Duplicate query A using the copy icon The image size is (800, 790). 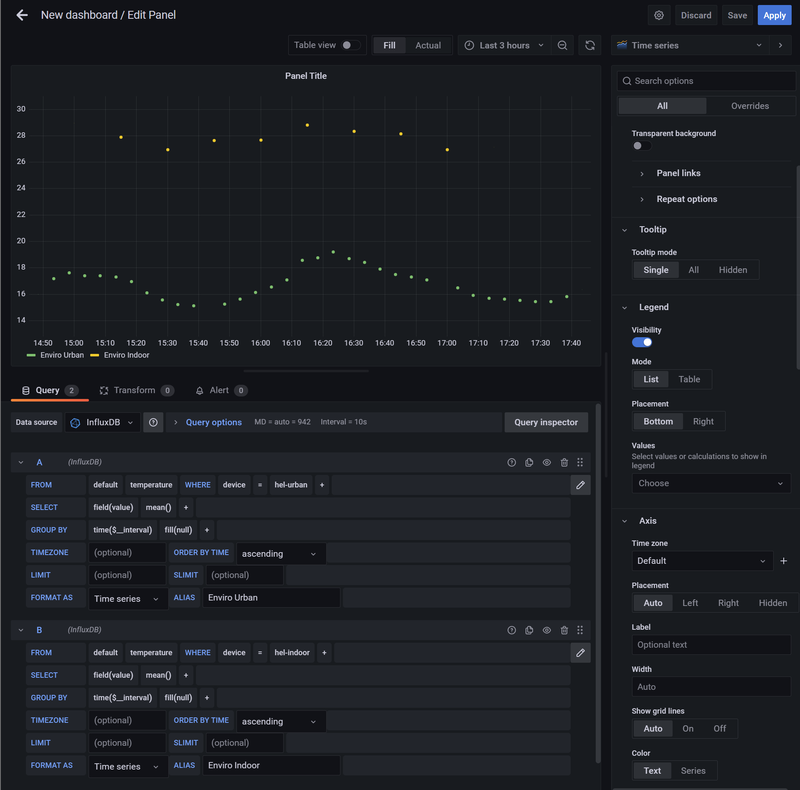[x=529, y=462]
